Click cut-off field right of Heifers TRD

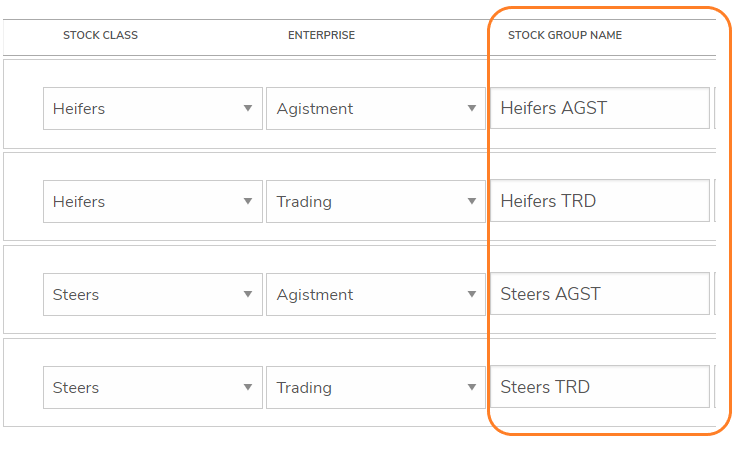coord(715,201)
